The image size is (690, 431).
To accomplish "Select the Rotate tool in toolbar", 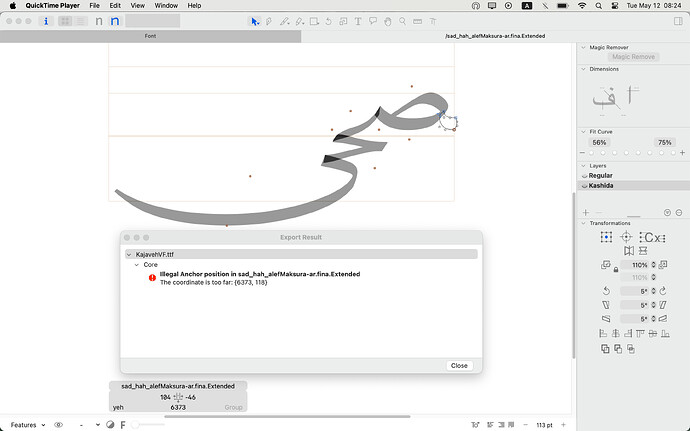I will (x=329, y=21).
